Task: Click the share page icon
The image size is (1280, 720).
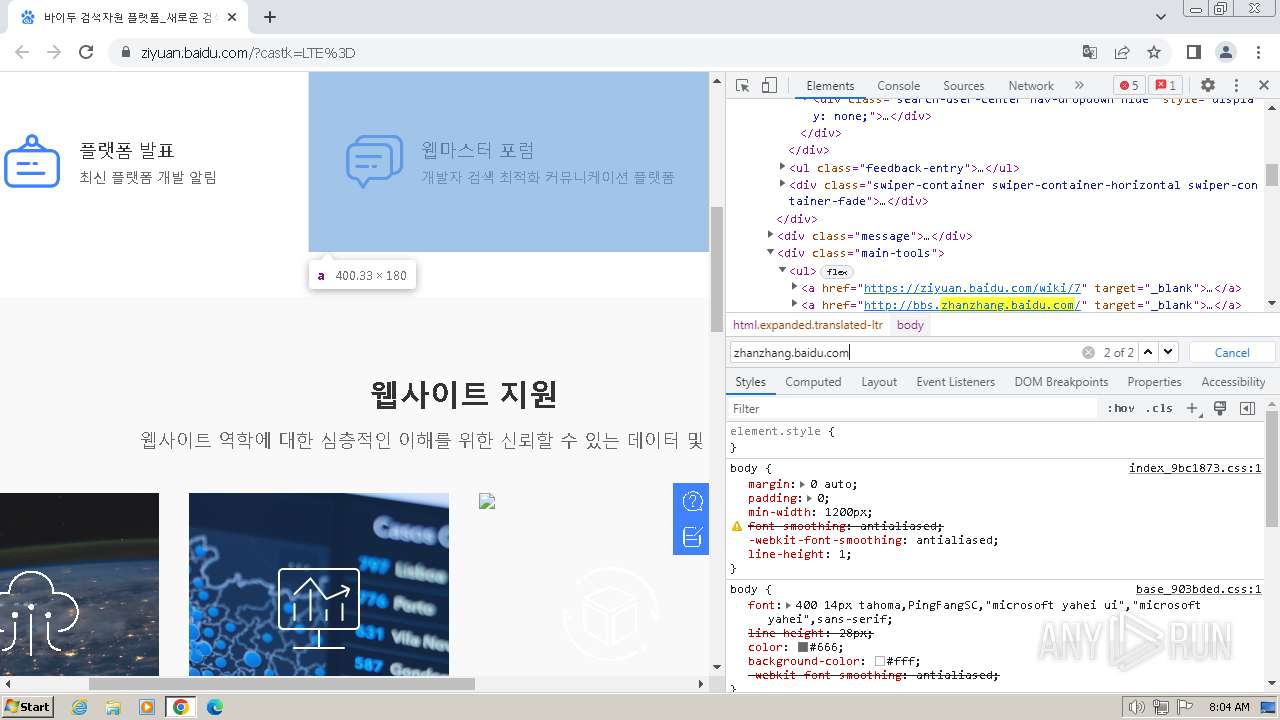Action: point(1122,52)
